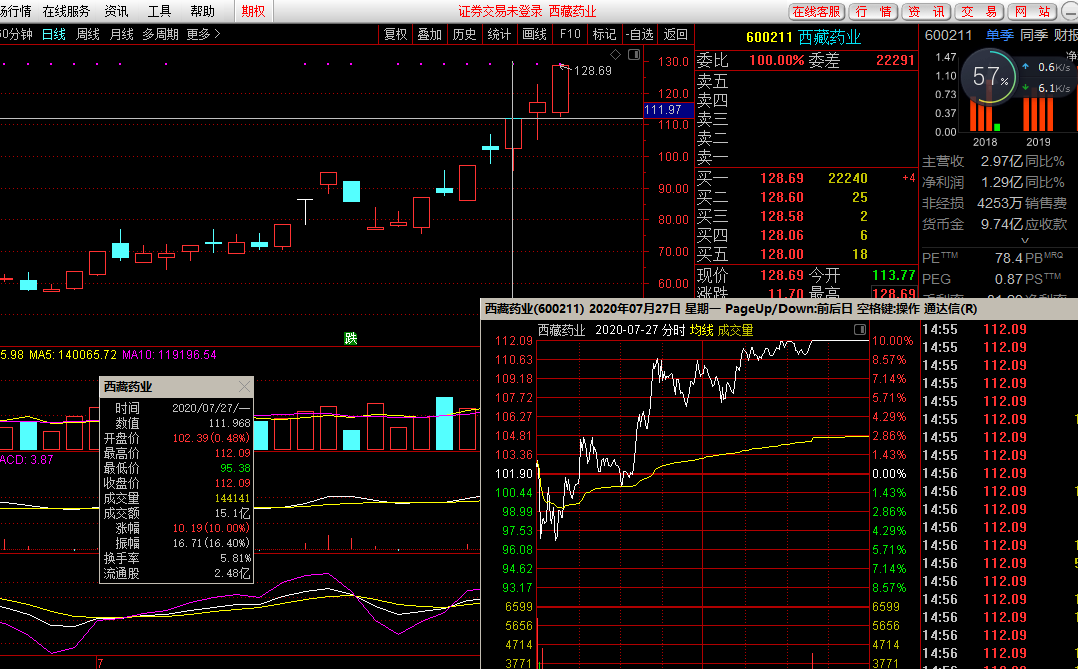This screenshot has height=669, width=1078.
Task: Click the 换手率 5.81% row in popup
Action: pos(177,558)
